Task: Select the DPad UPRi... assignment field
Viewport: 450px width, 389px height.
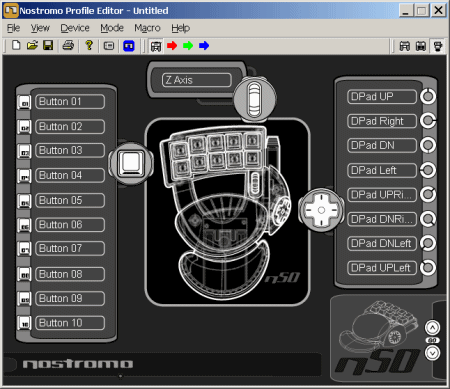Action: 382,195
